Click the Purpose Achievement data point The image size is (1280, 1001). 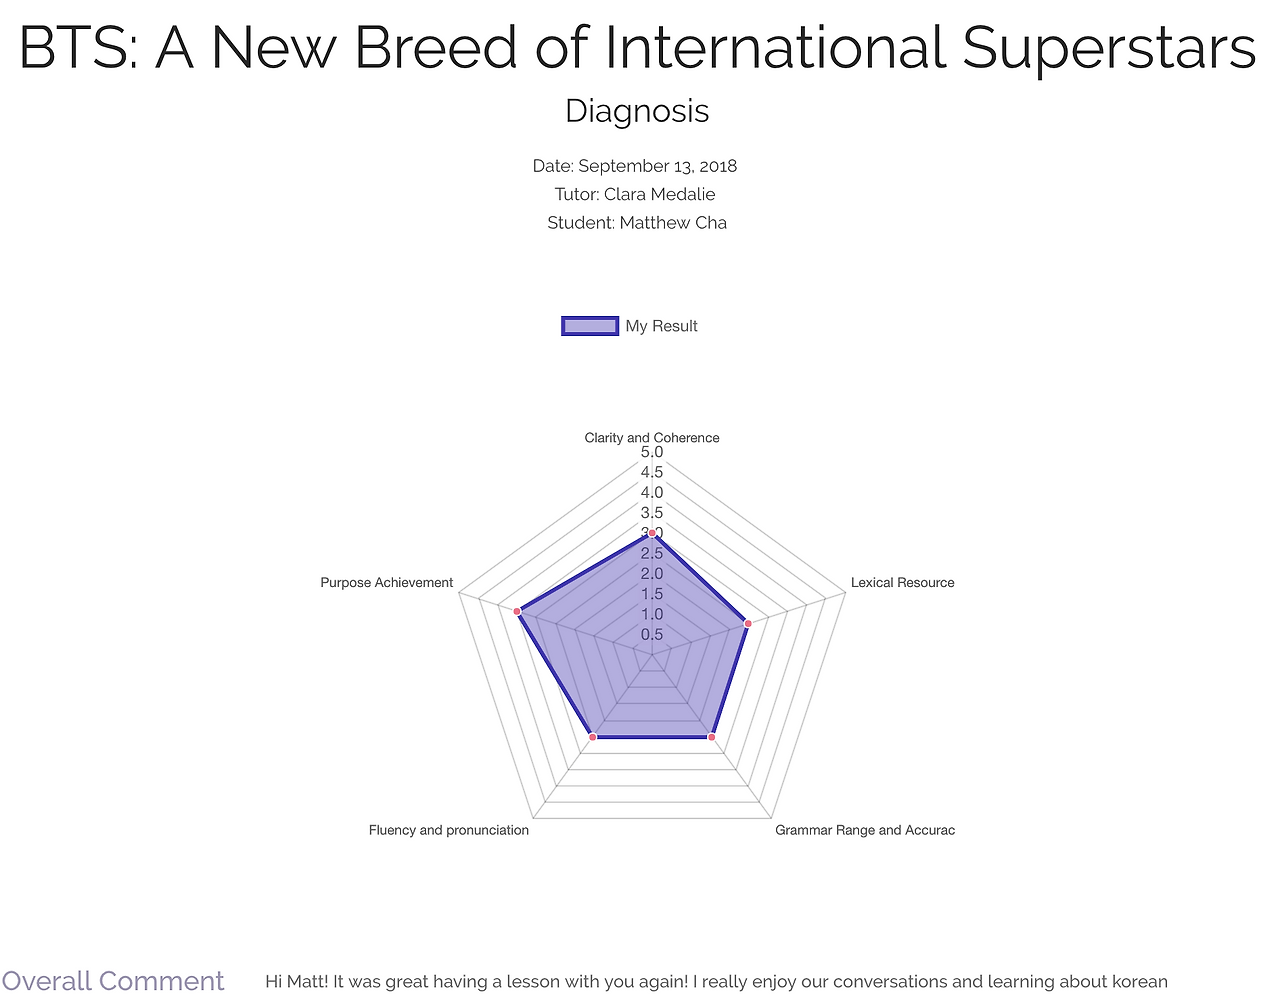click(517, 610)
